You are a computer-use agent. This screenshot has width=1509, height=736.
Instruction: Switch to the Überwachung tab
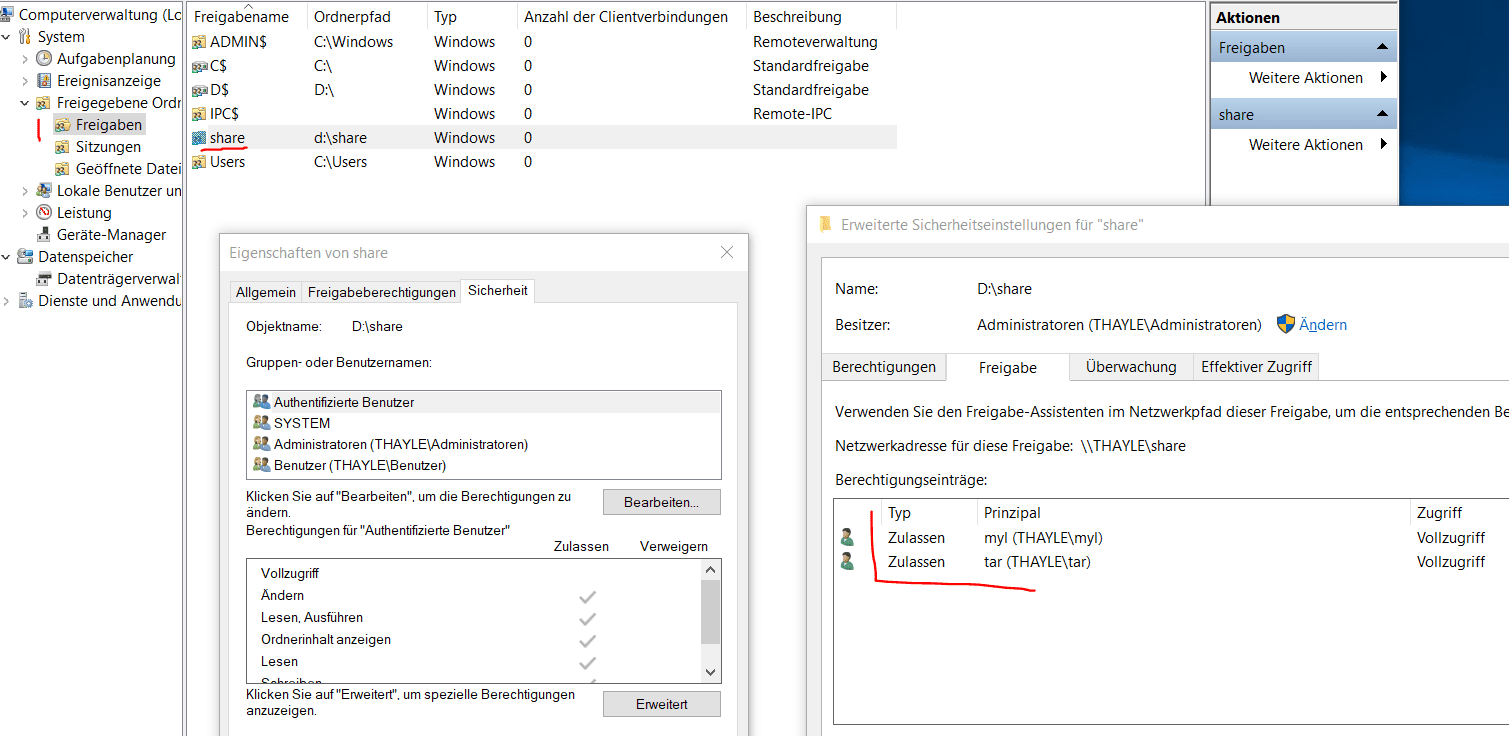pos(1131,367)
